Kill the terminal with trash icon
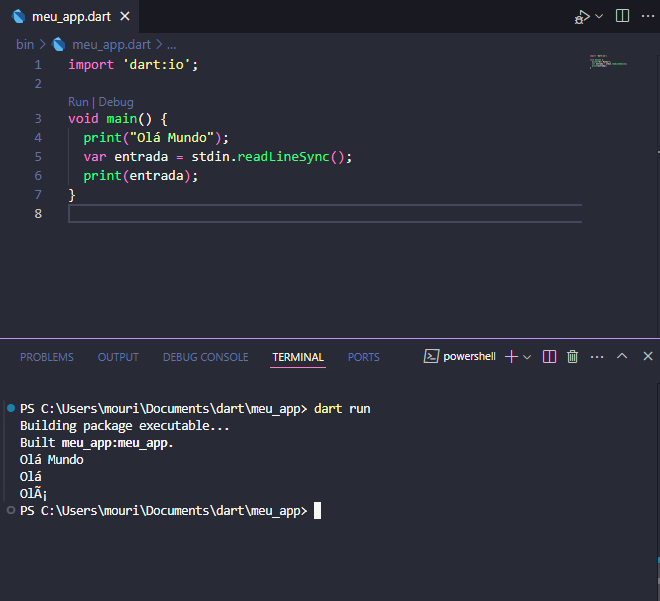Screen dimensions: 660x601 [572, 357]
